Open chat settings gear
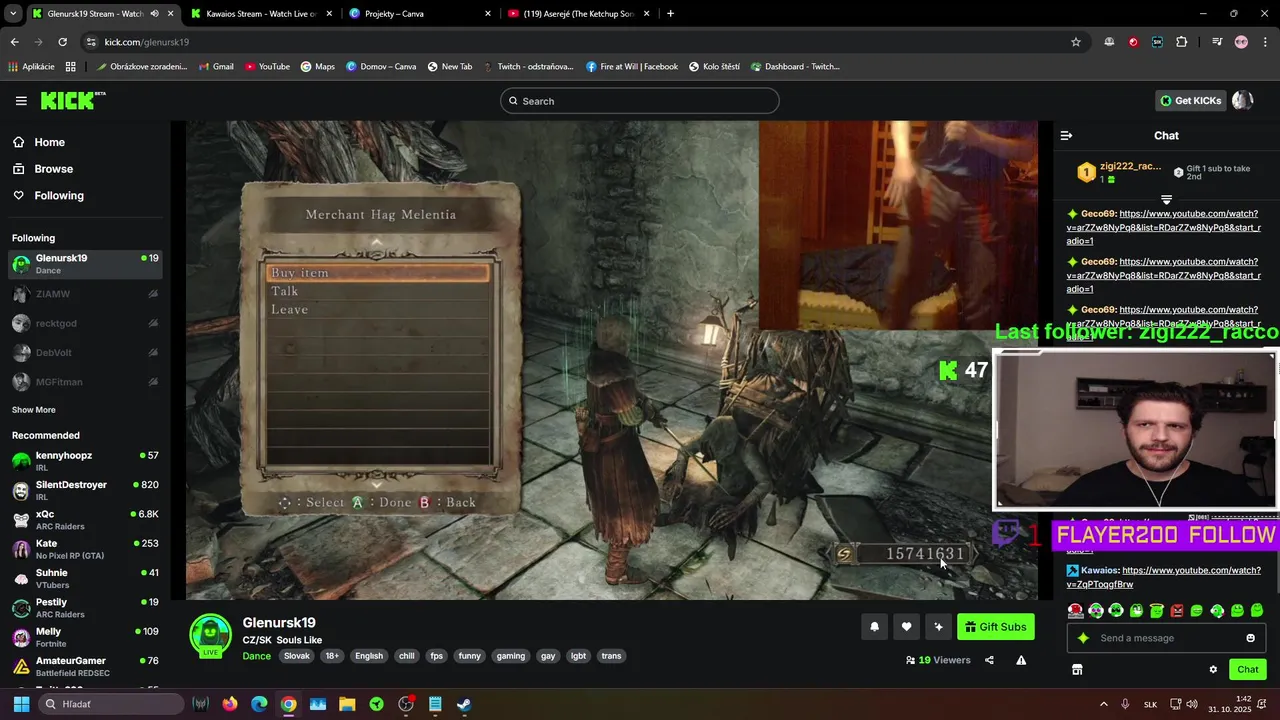 tap(1213, 670)
